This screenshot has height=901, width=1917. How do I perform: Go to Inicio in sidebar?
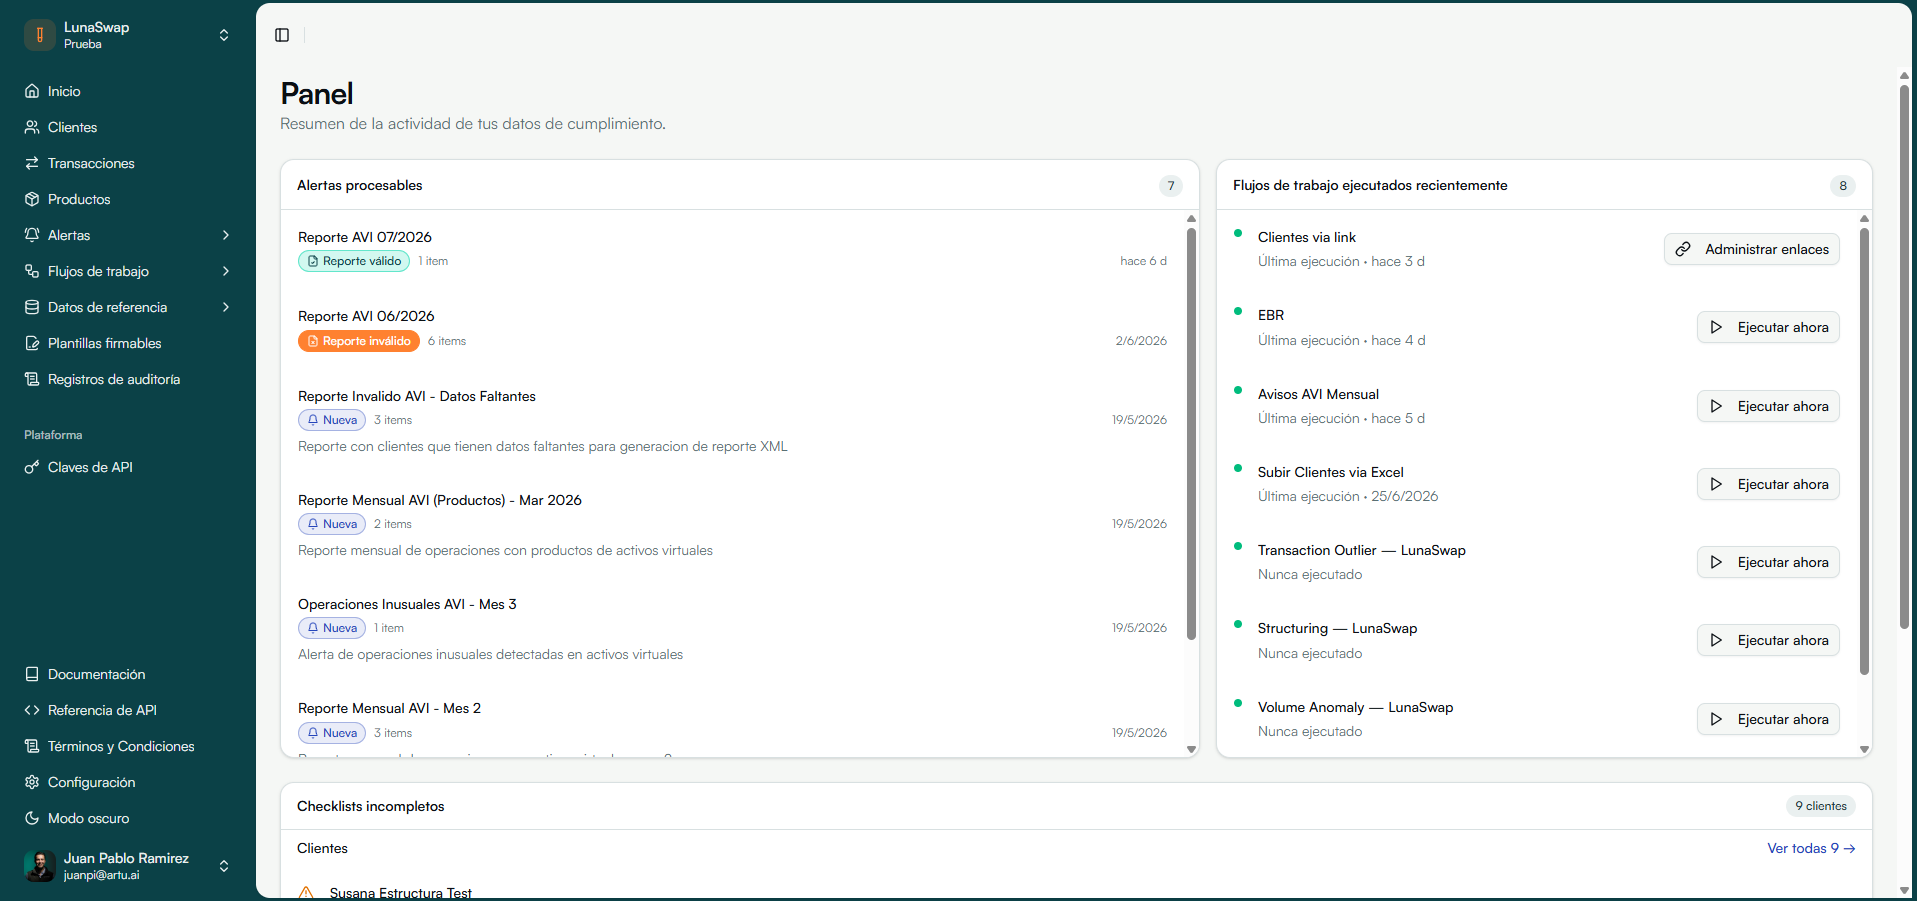tap(128, 91)
